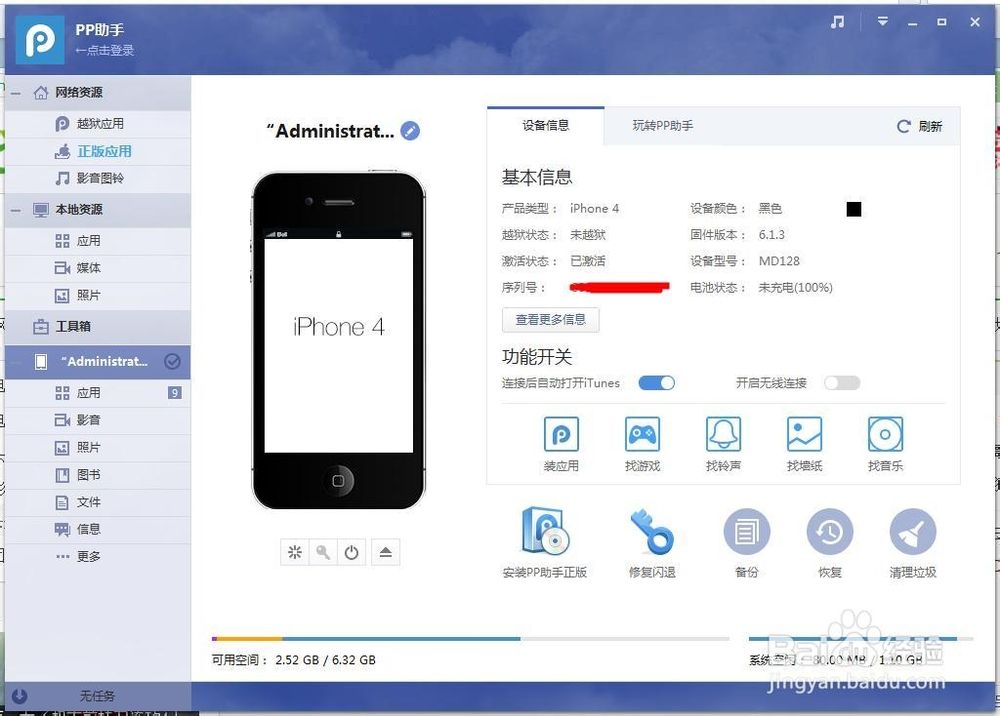The width and height of the screenshot is (1000, 716).
Task: Click the black device color swatch
Action: click(x=854, y=209)
